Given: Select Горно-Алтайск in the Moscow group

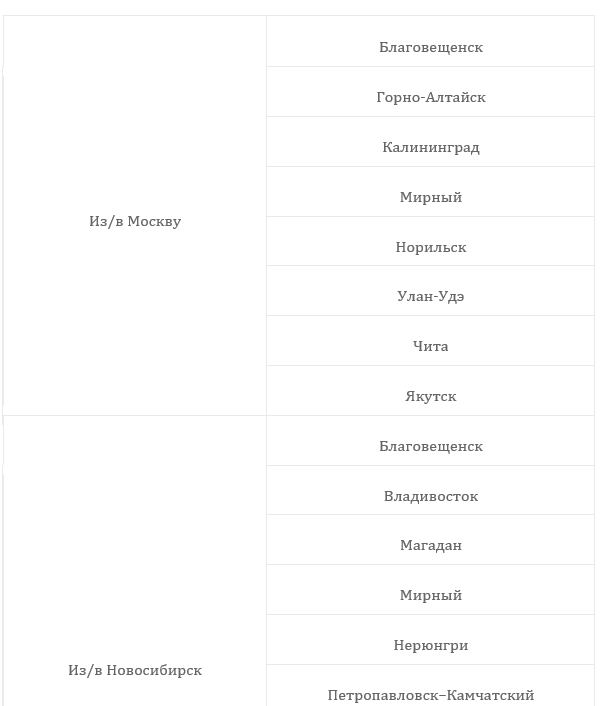Looking at the screenshot, I should tap(431, 92).
